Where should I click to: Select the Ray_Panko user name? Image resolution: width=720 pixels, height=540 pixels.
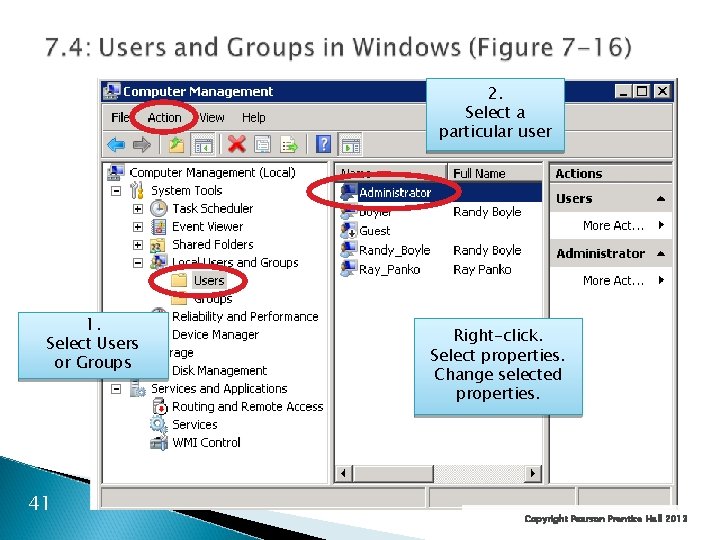(389, 270)
